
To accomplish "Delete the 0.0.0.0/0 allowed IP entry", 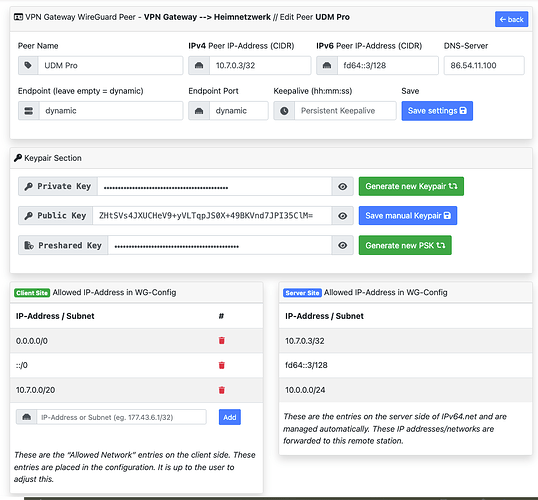I will [222, 340].
